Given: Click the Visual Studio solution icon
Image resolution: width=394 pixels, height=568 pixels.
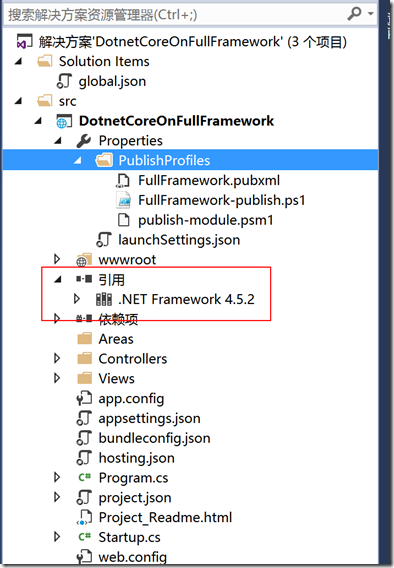Looking at the screenshot, I should [24, 42].
